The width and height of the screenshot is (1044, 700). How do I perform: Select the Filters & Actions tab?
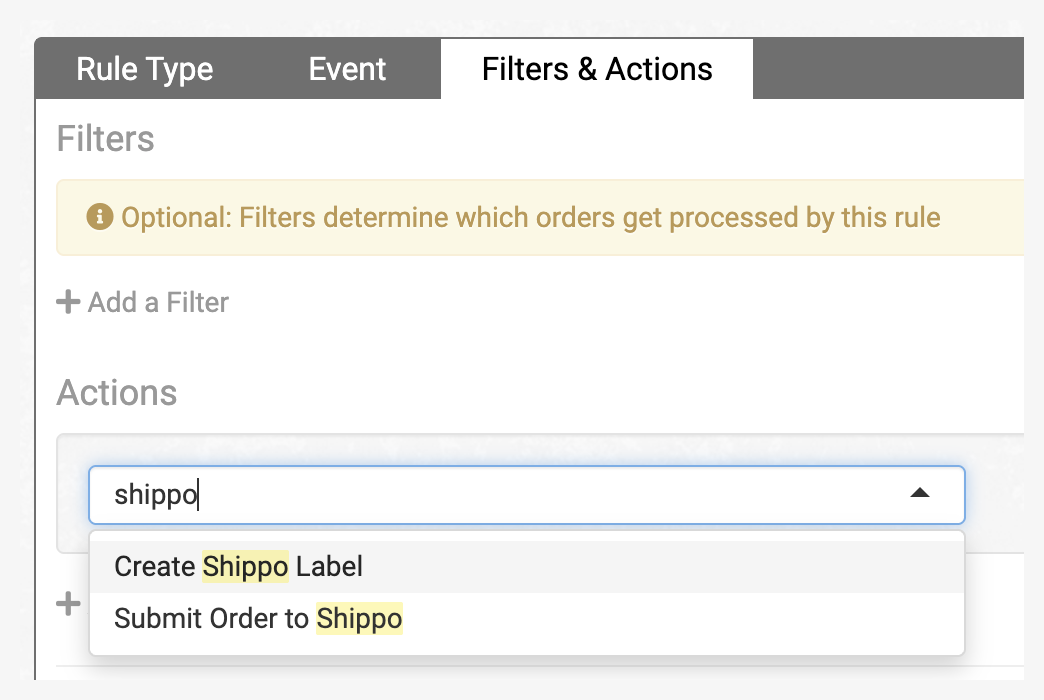(x=597, y=69)
